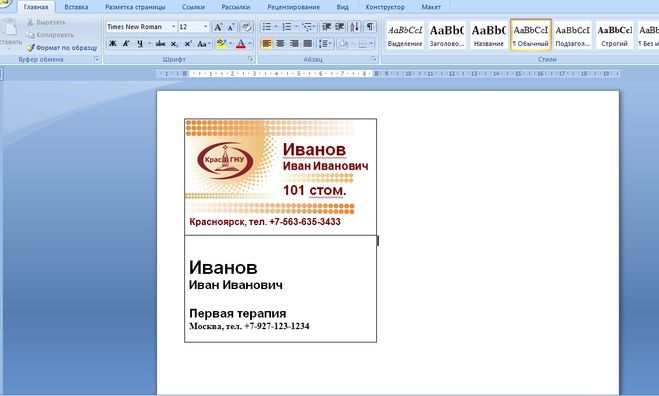Screen dimensions: 659x396
Task: Open the font name dropdown arrow
Action: coord(173,27)
